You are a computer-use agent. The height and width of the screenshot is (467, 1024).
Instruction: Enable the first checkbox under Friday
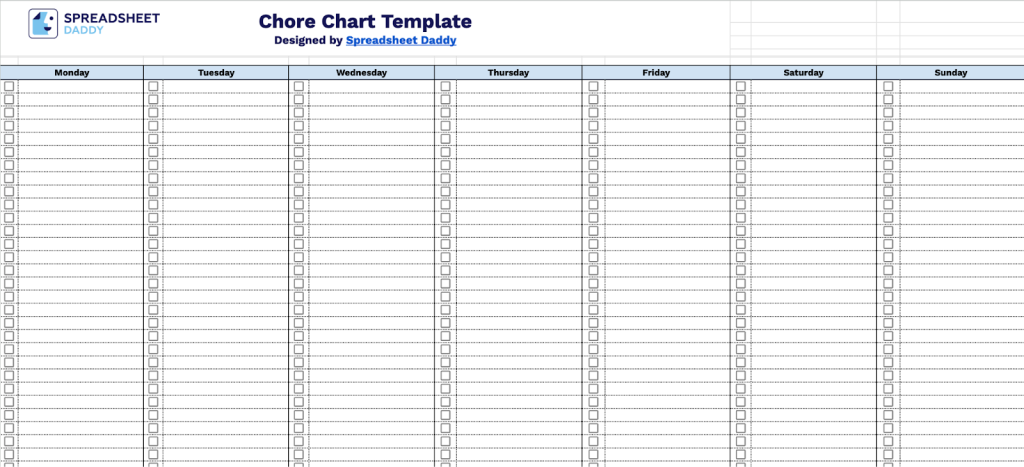pyautogui.click(x=593, y=86)
